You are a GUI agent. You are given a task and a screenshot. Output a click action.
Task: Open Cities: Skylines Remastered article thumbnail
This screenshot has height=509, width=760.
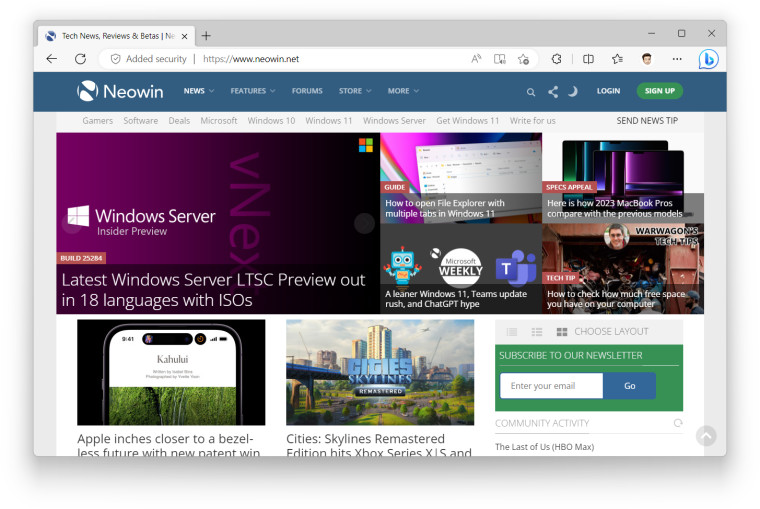point(380,372)
